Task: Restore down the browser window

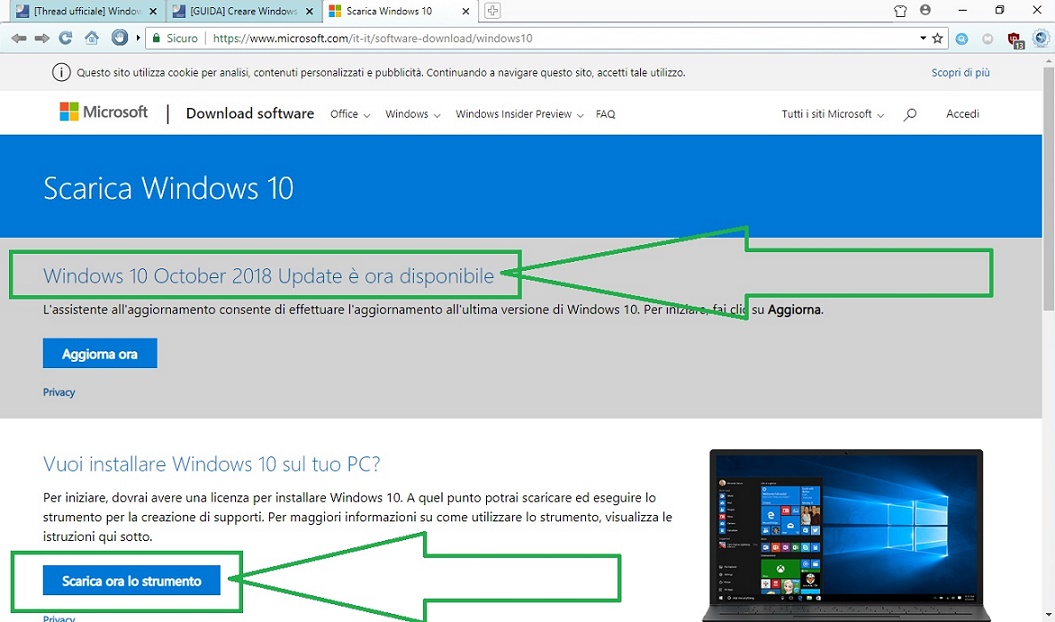Action: coord(999,10)
